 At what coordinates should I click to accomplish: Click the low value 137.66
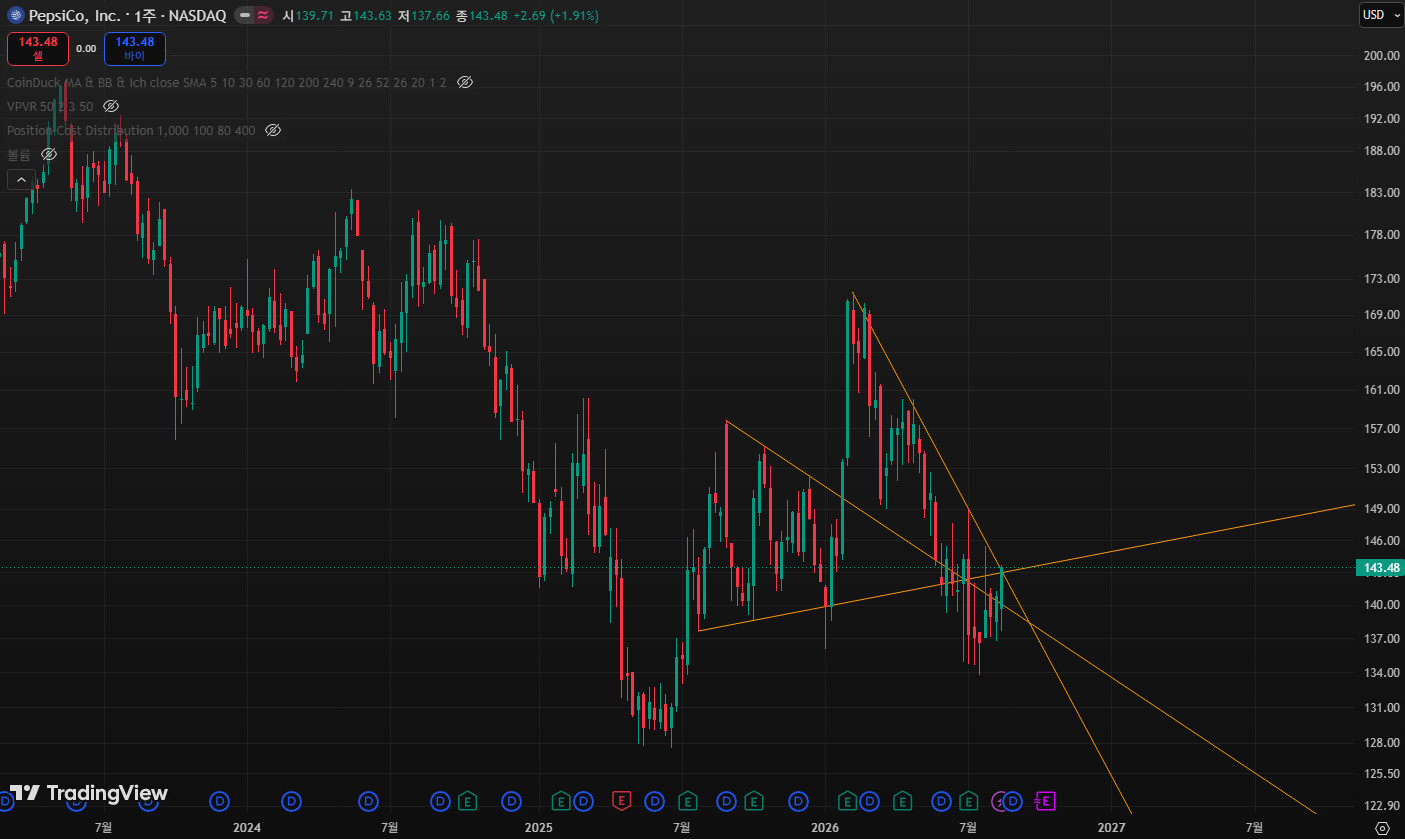pos(428,15)
